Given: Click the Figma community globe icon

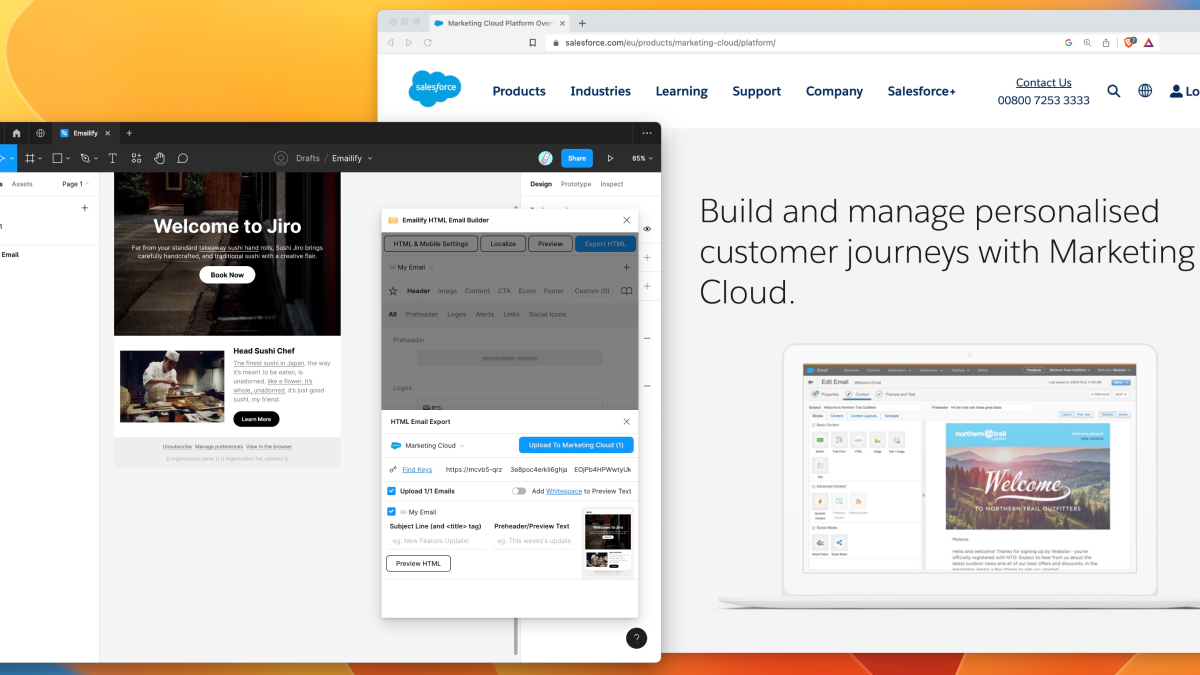Looking at the screenshot, I should pos(40,133).
